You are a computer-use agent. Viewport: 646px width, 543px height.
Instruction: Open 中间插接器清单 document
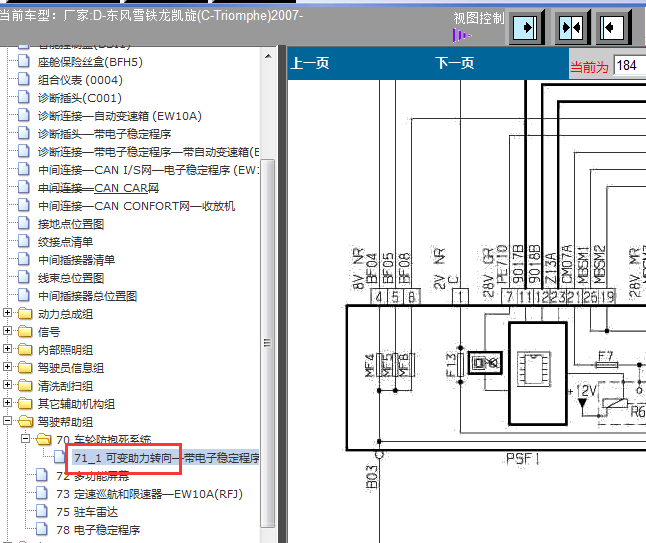pyautogui.click(x=77, y=260)
